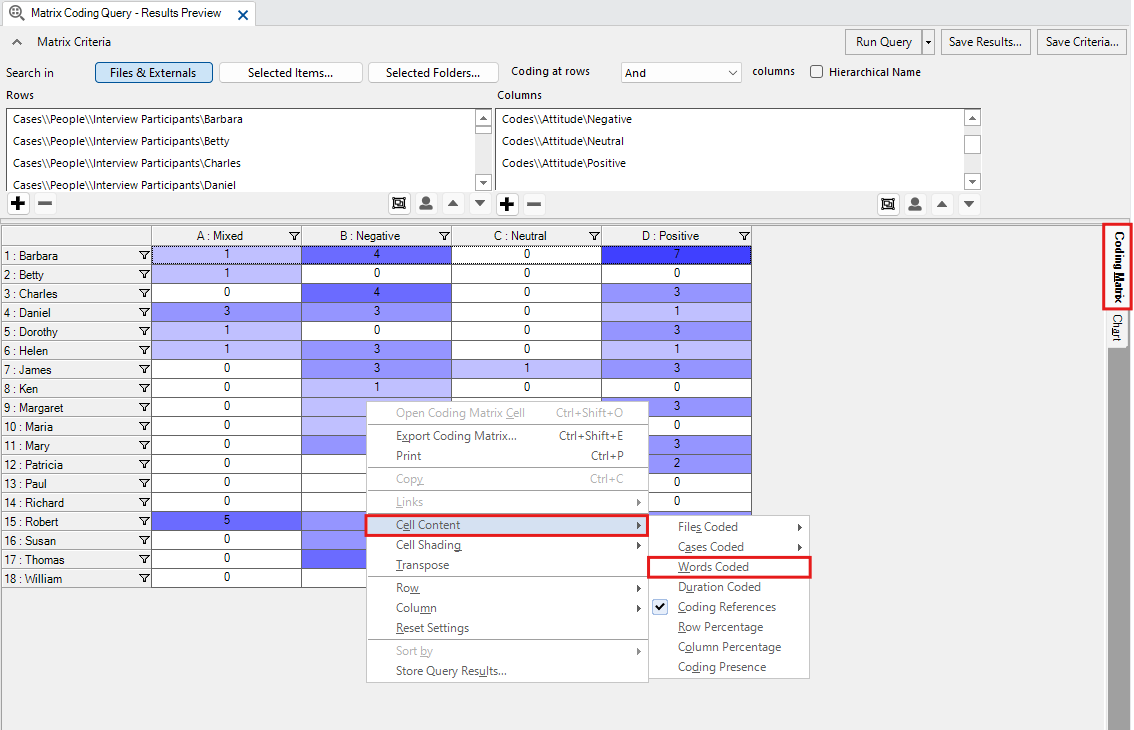Click the Selected Items button
This screenshot has width=1134, height=730.
tap(291, 72)
